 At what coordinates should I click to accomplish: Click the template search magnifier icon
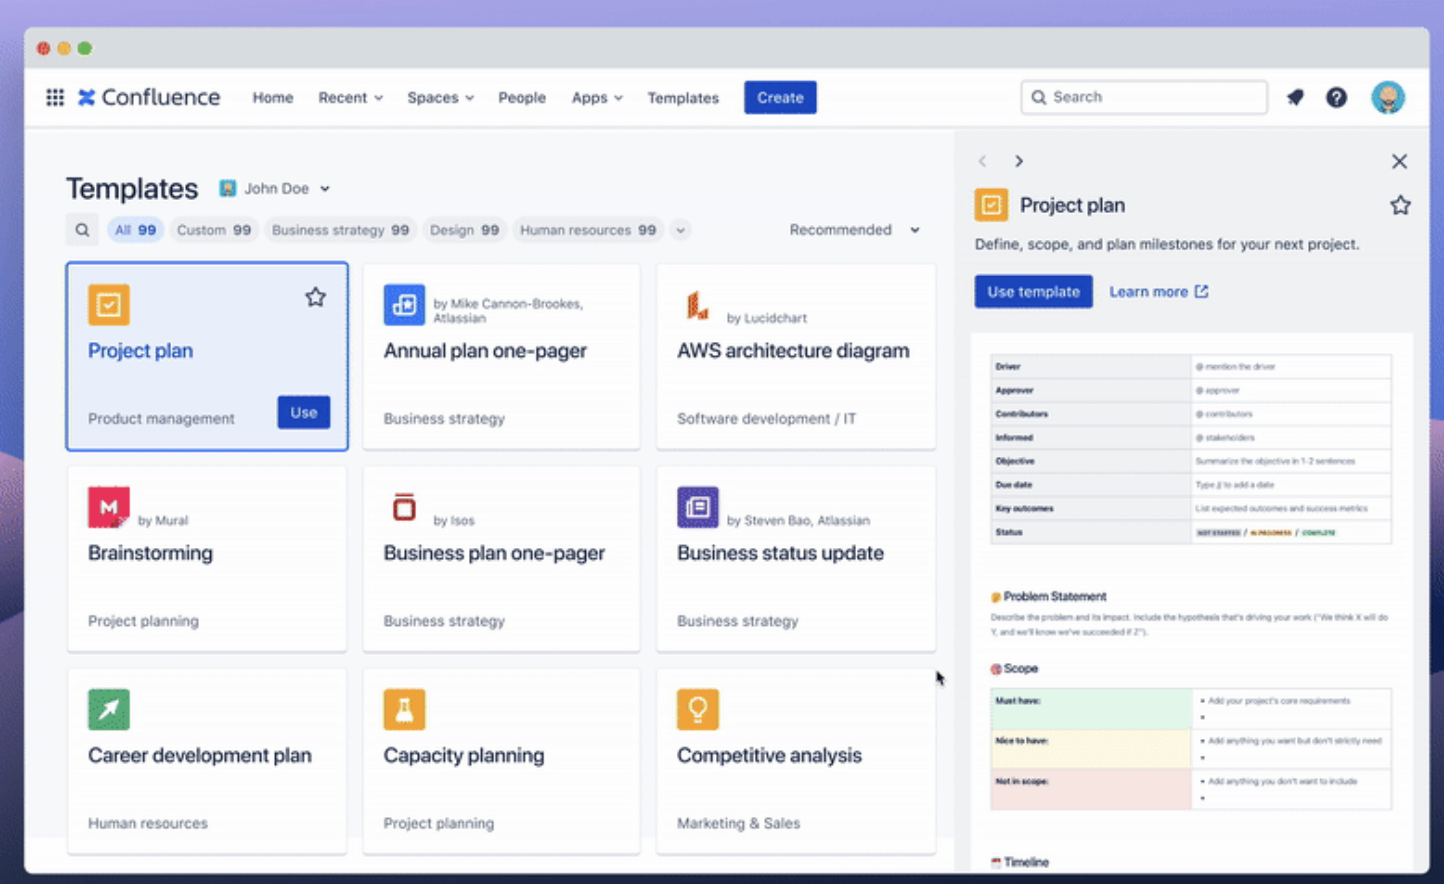(82, 230)
